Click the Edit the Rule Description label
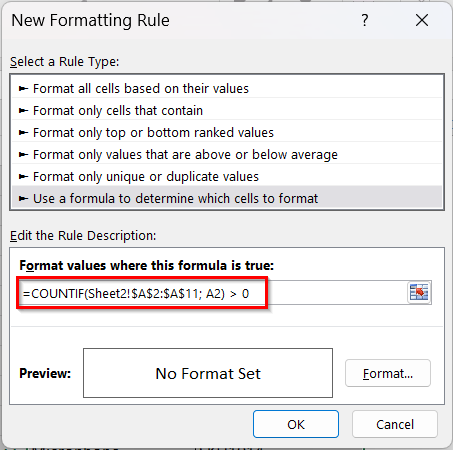 tap(83, 236)
